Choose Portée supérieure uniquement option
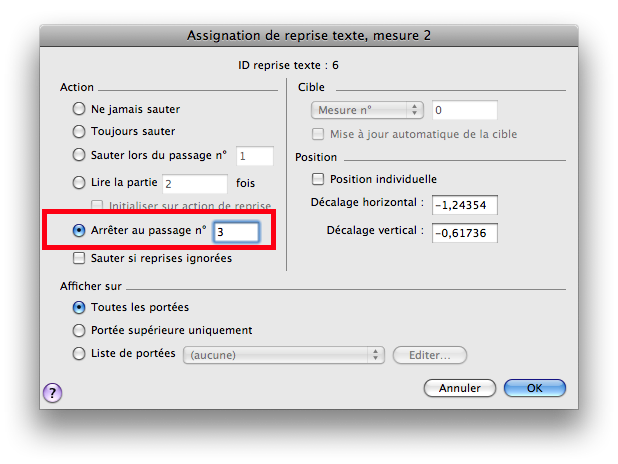 [x=80, y=330]
